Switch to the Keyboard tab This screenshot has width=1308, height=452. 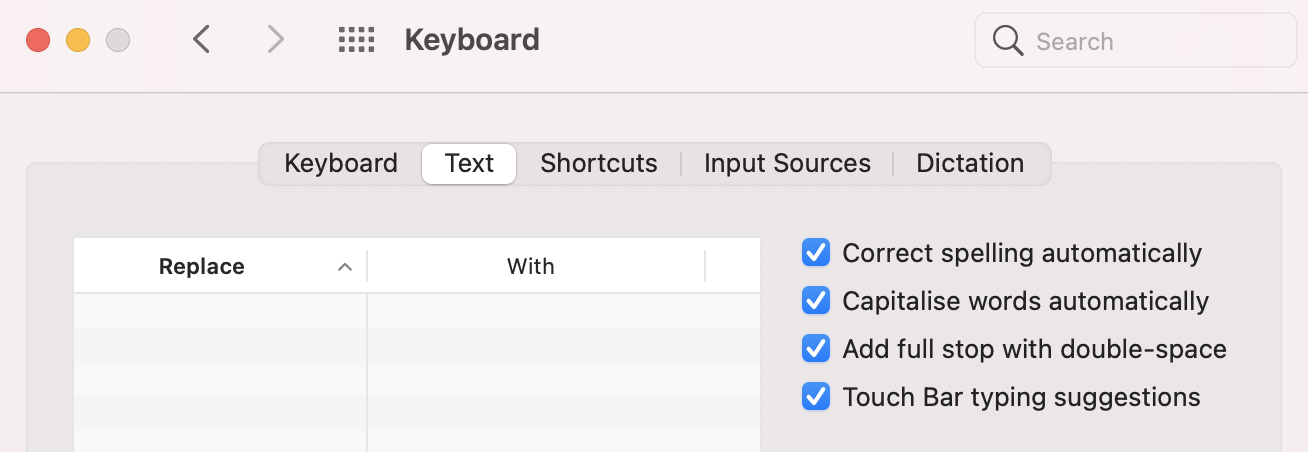340,164
